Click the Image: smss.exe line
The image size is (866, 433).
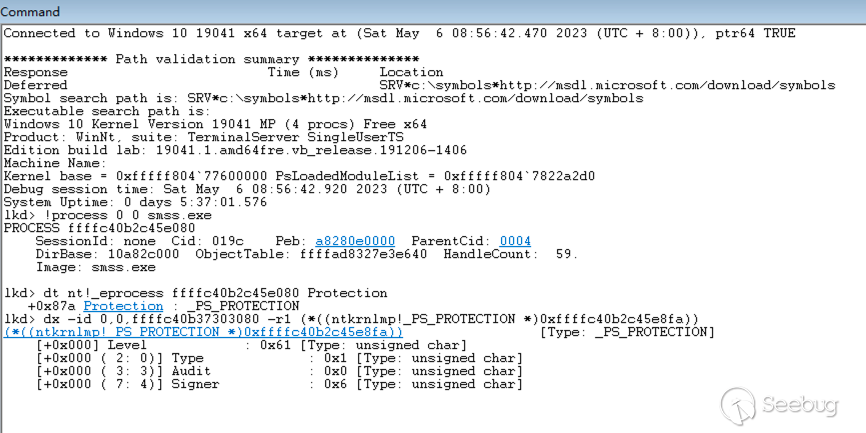(x=95, y=267)
